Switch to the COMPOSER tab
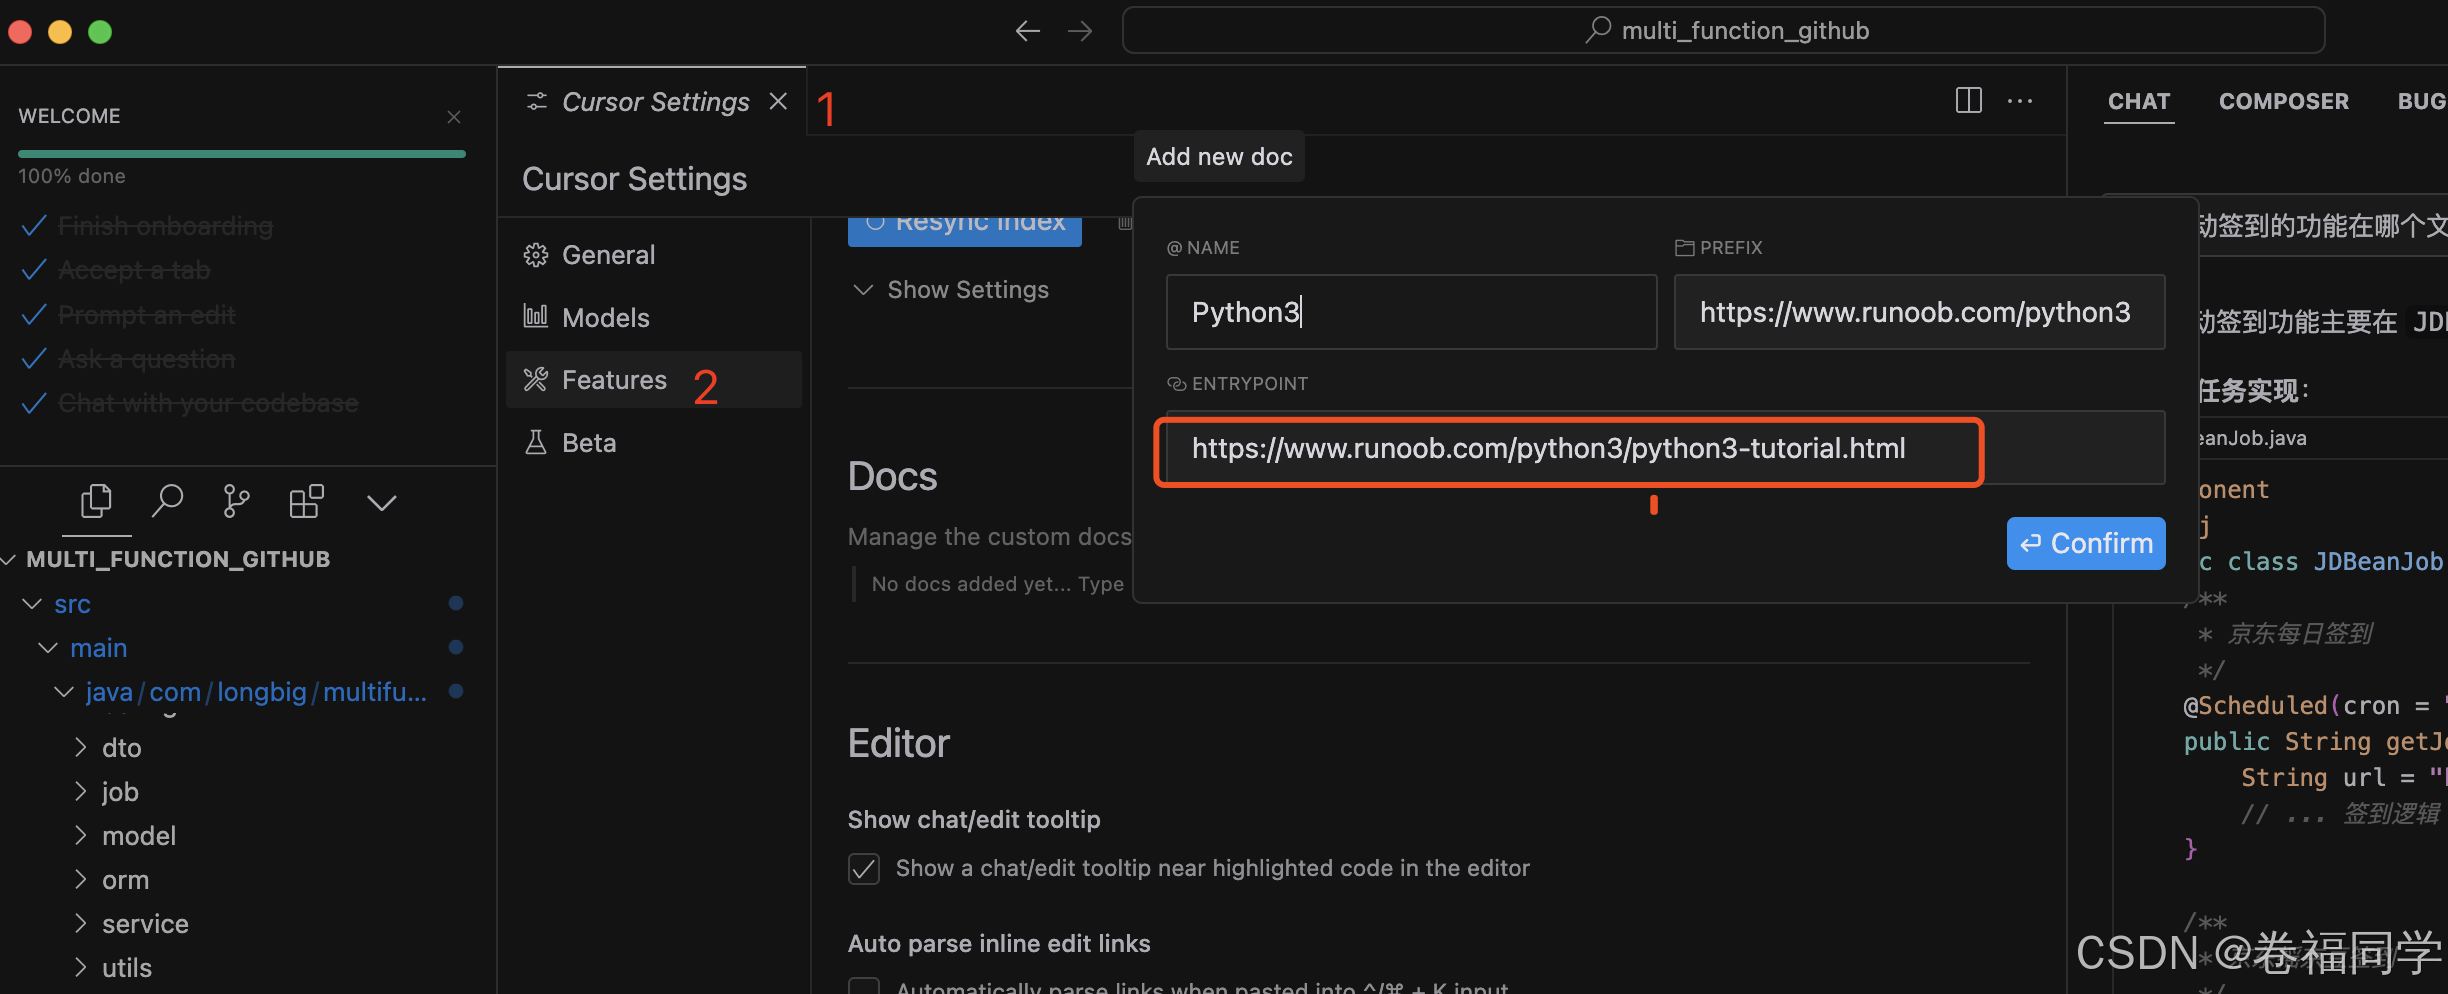The image size is (2448, 994). [2284, 101]
